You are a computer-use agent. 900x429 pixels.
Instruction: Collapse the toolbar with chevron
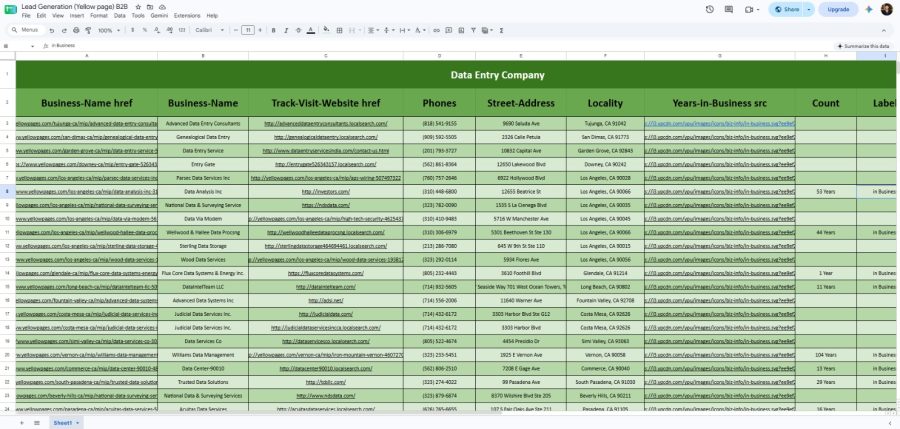click(x=884, y=30)
